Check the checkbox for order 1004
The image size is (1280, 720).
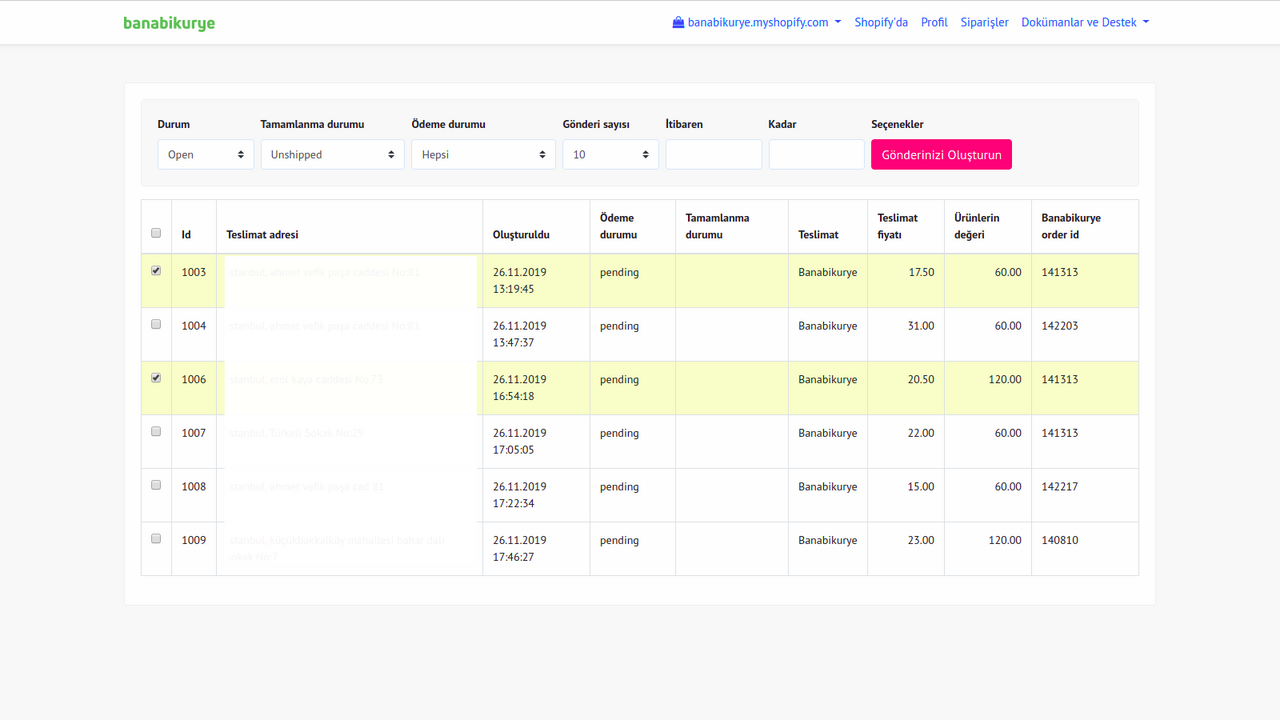click(156, 324)
